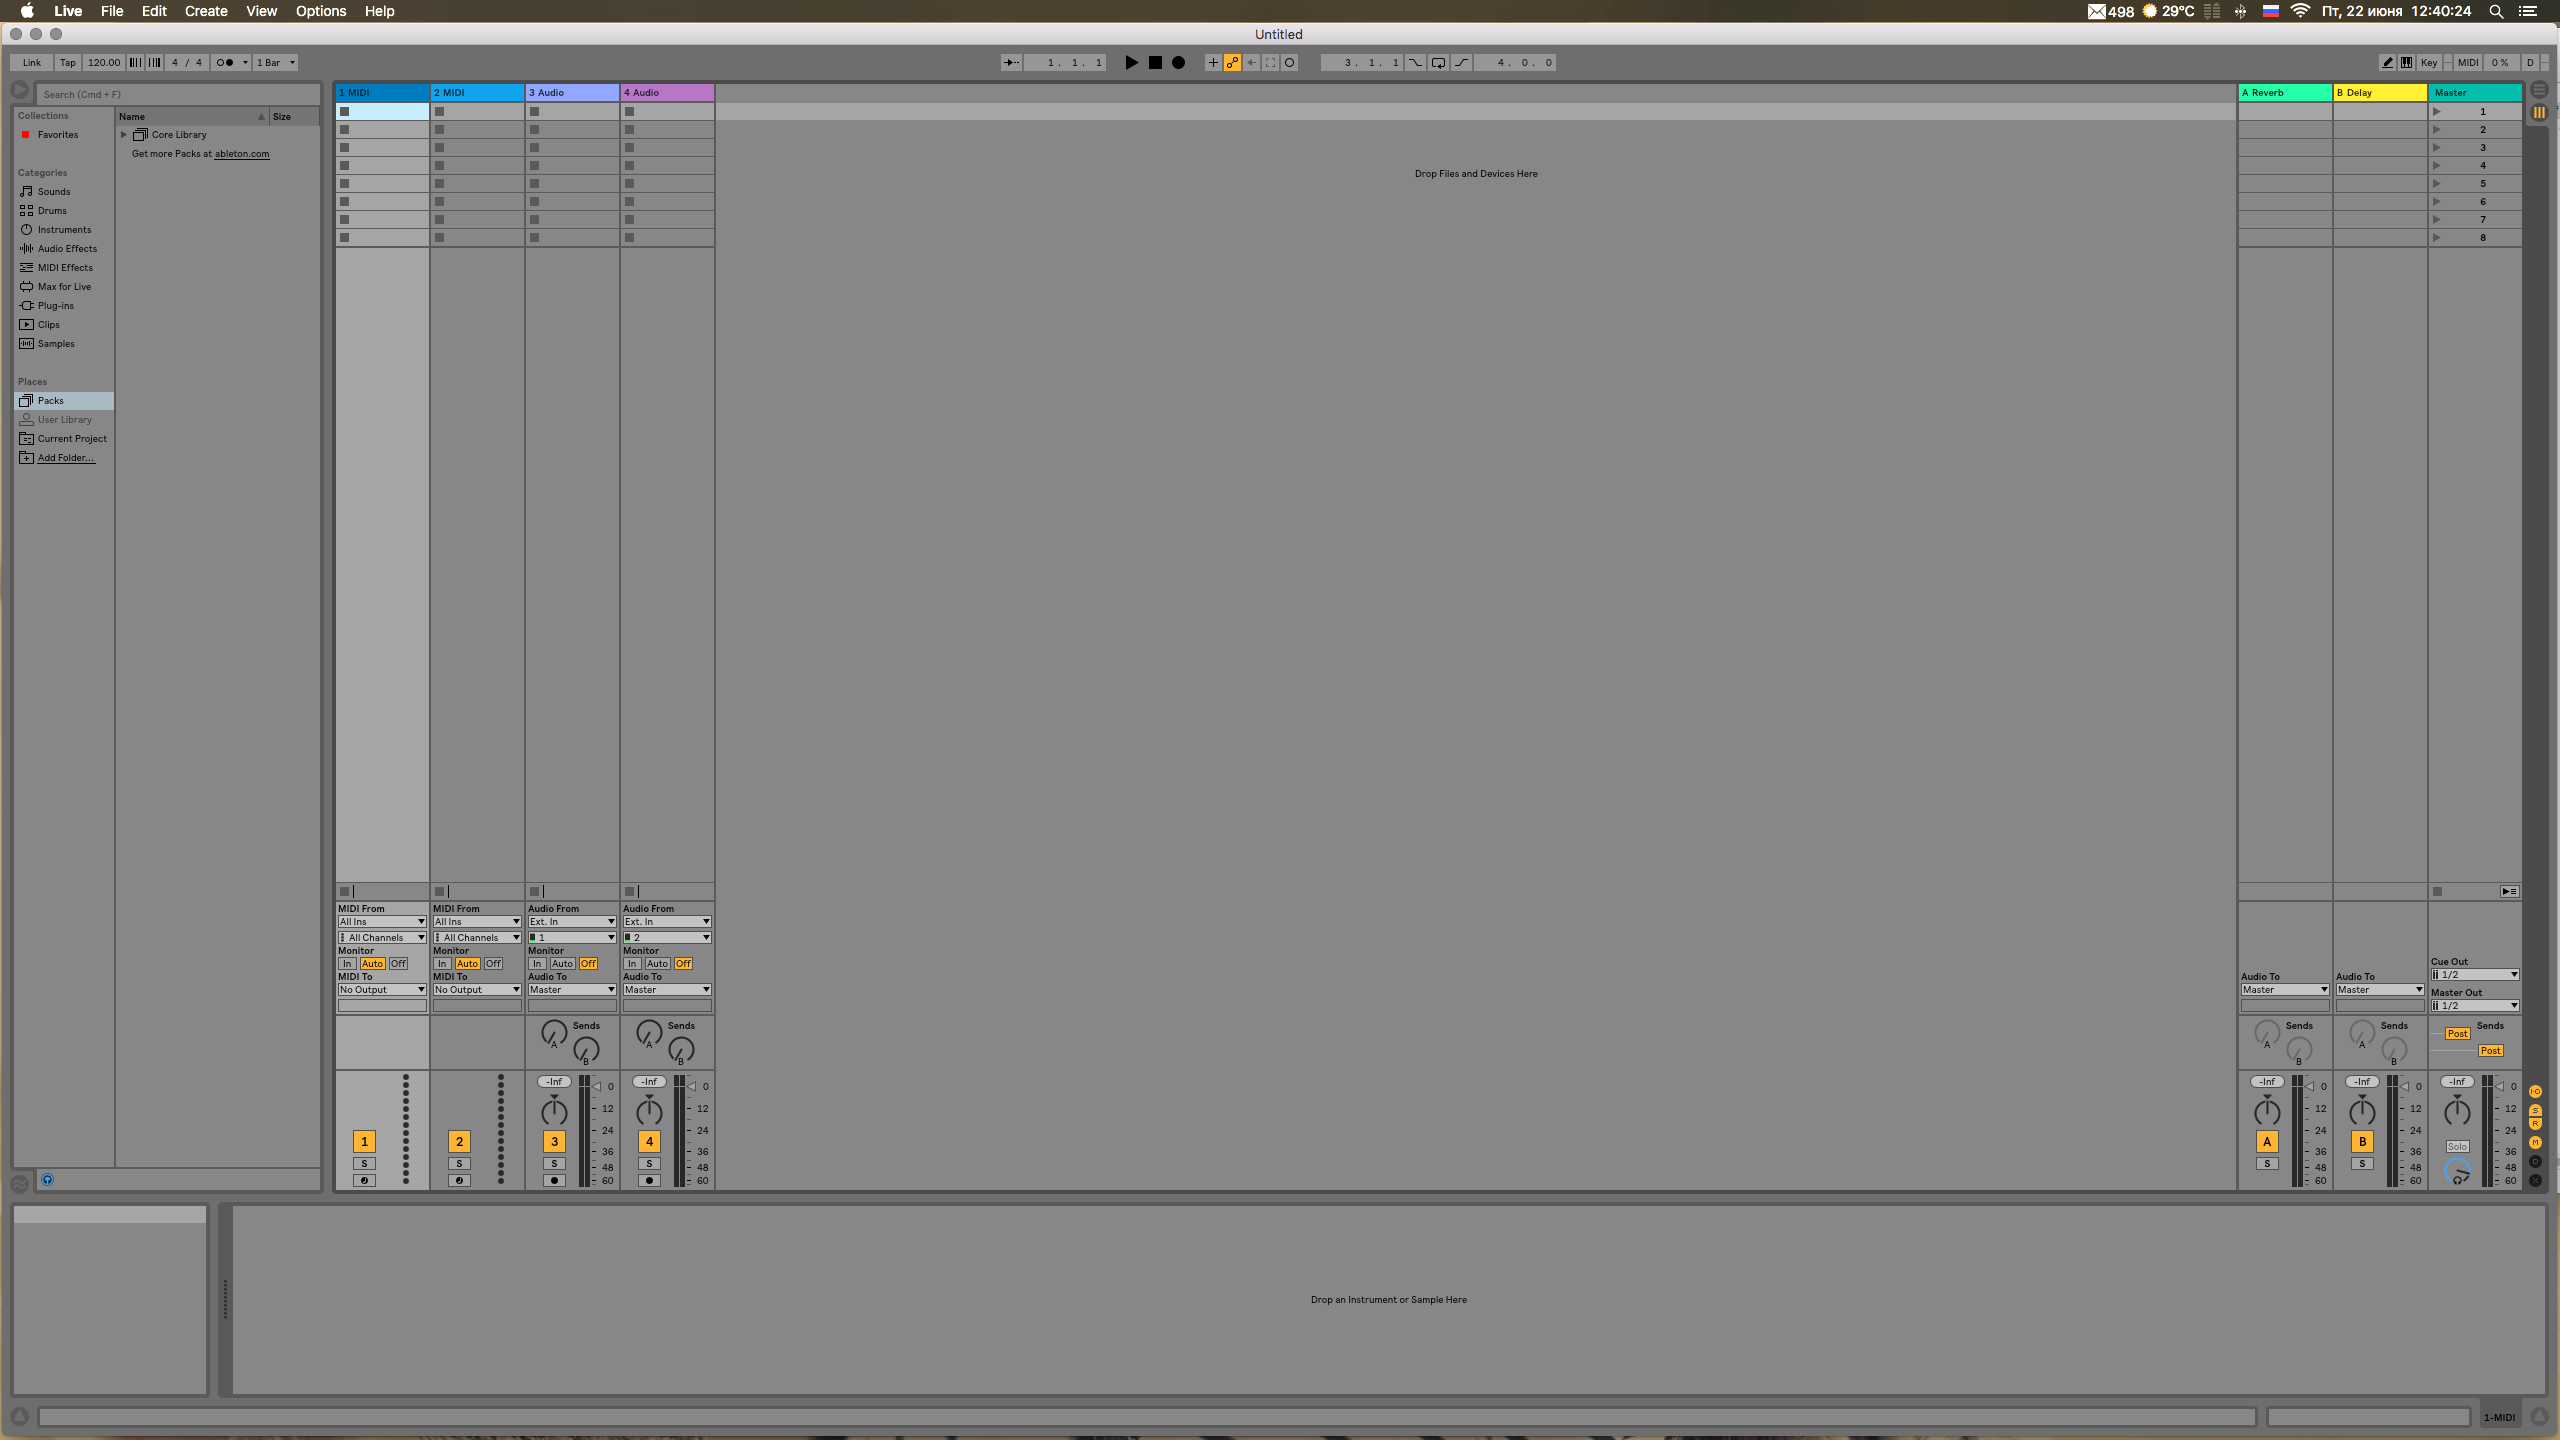2560x1440 pixels.
Task: Enable the Link sync toggle button
Action: pos(28,62)
